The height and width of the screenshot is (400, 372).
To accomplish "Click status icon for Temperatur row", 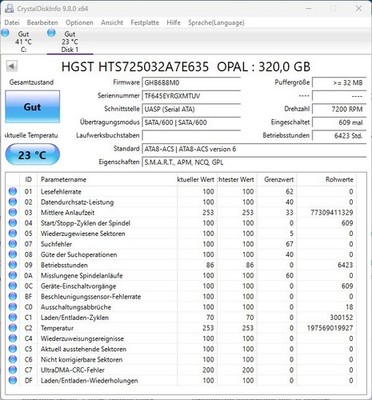I will click(x=13, y=328).
